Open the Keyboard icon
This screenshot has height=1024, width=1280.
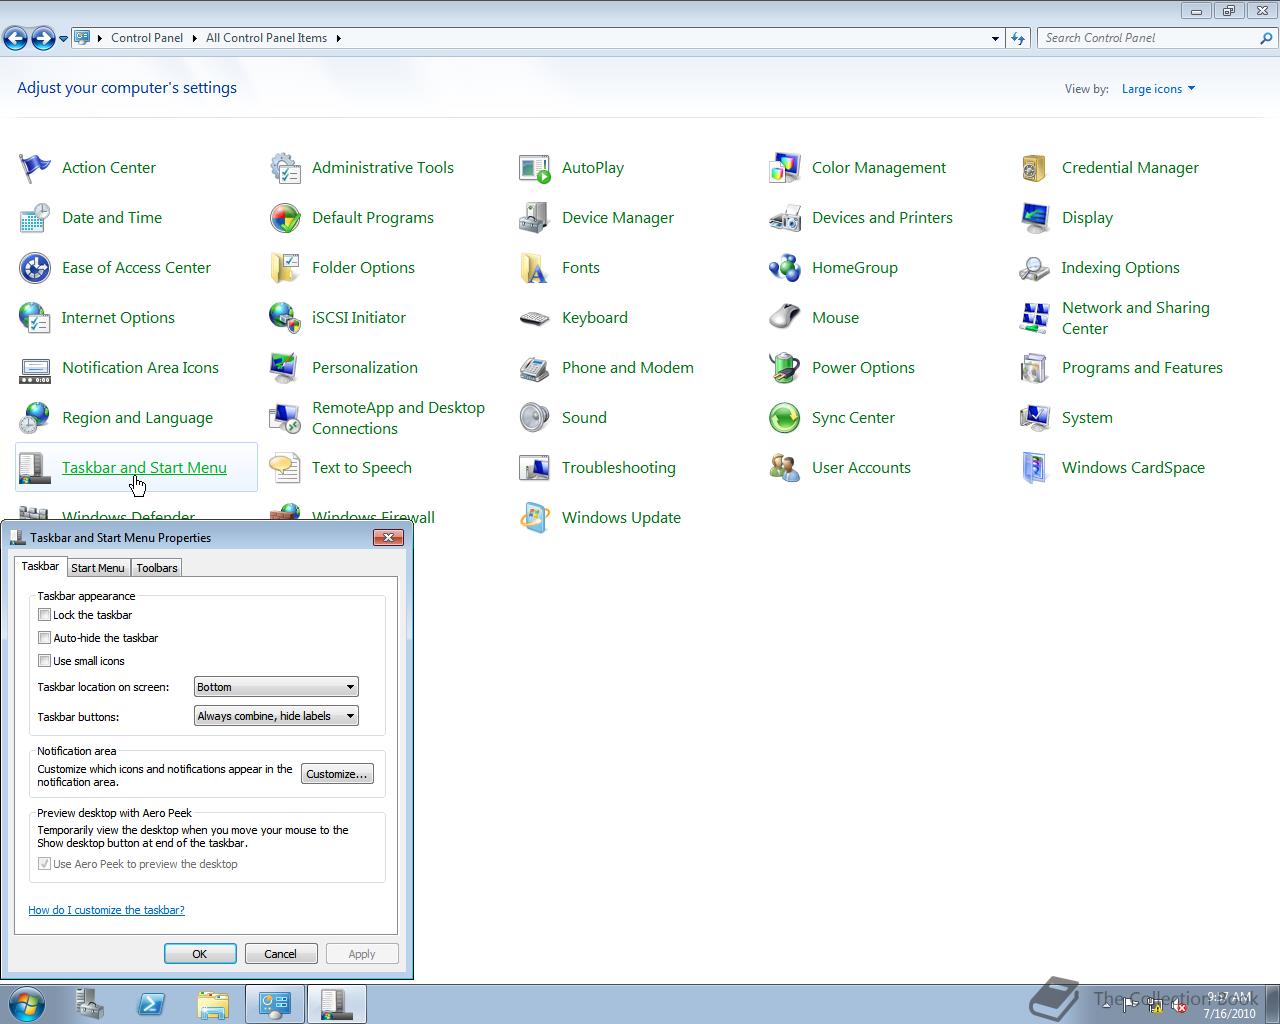click(535, 318)
